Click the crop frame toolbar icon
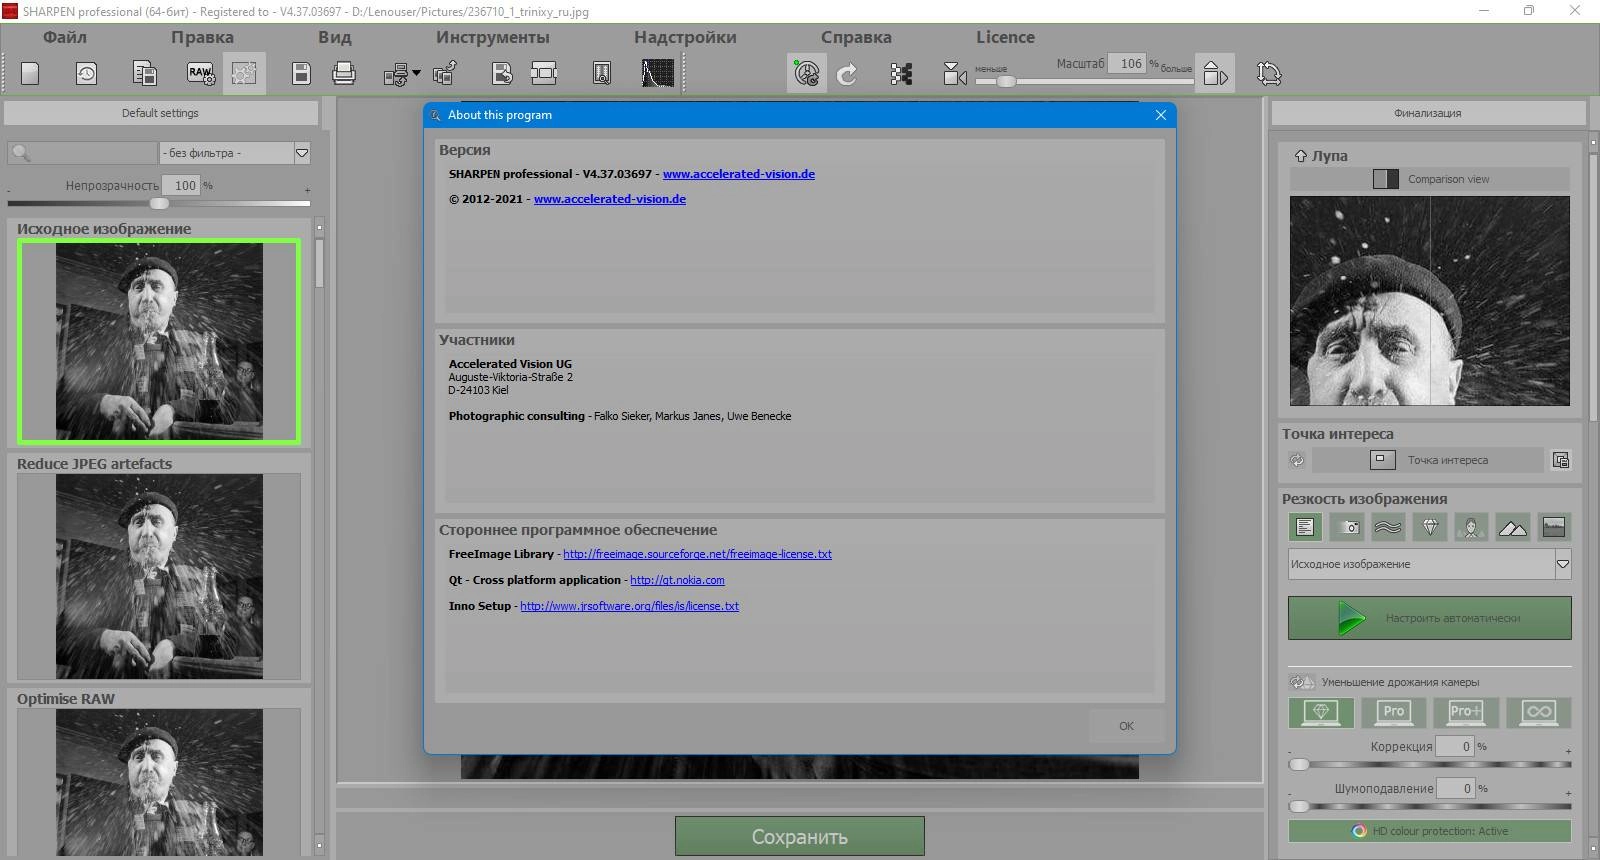Screen dimensions: 1600x860 point(544,73)
